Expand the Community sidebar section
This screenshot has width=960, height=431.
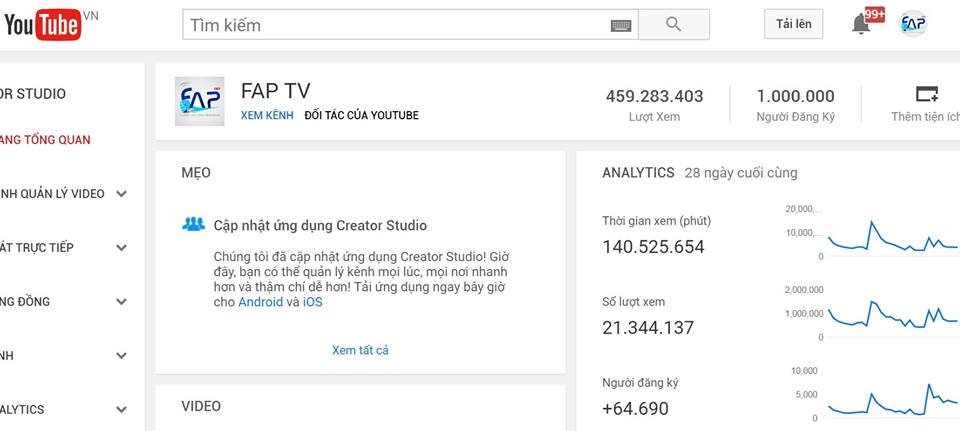pos(121,302)
